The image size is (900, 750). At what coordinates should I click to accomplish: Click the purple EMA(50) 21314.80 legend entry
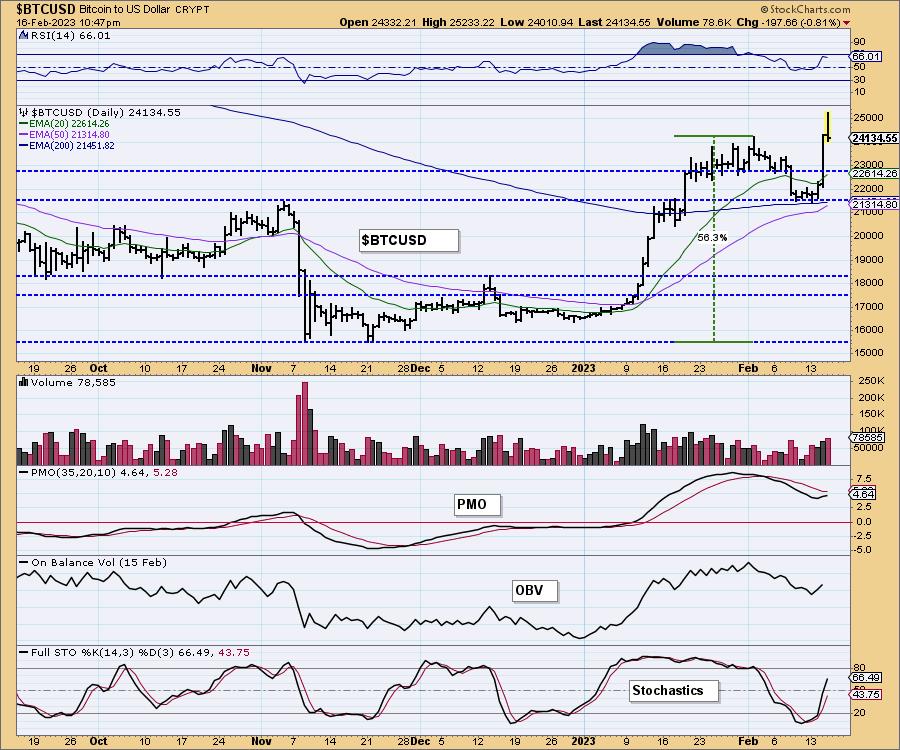64,134
